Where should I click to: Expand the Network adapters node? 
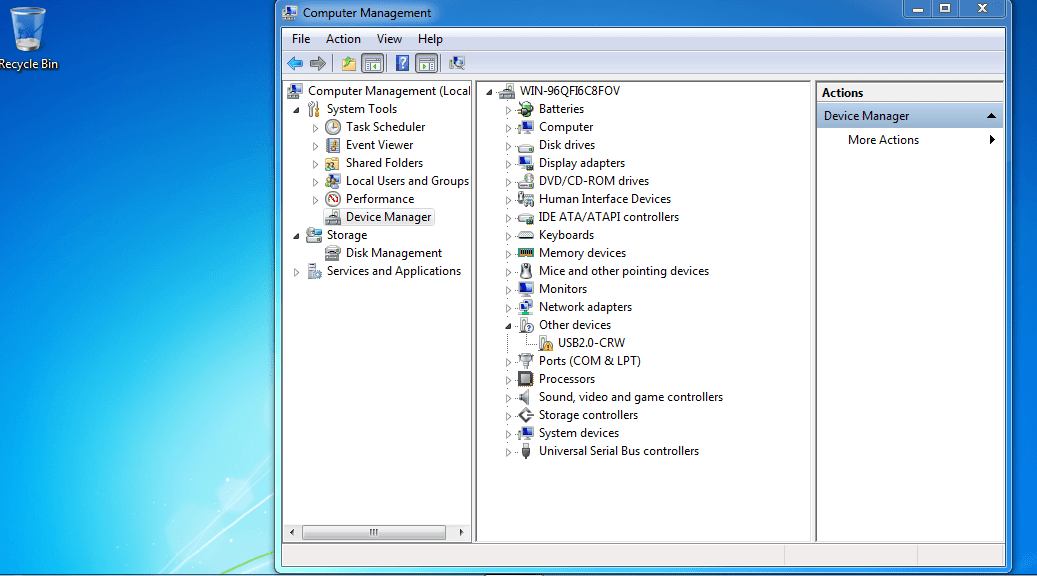[x=508, y=308]
